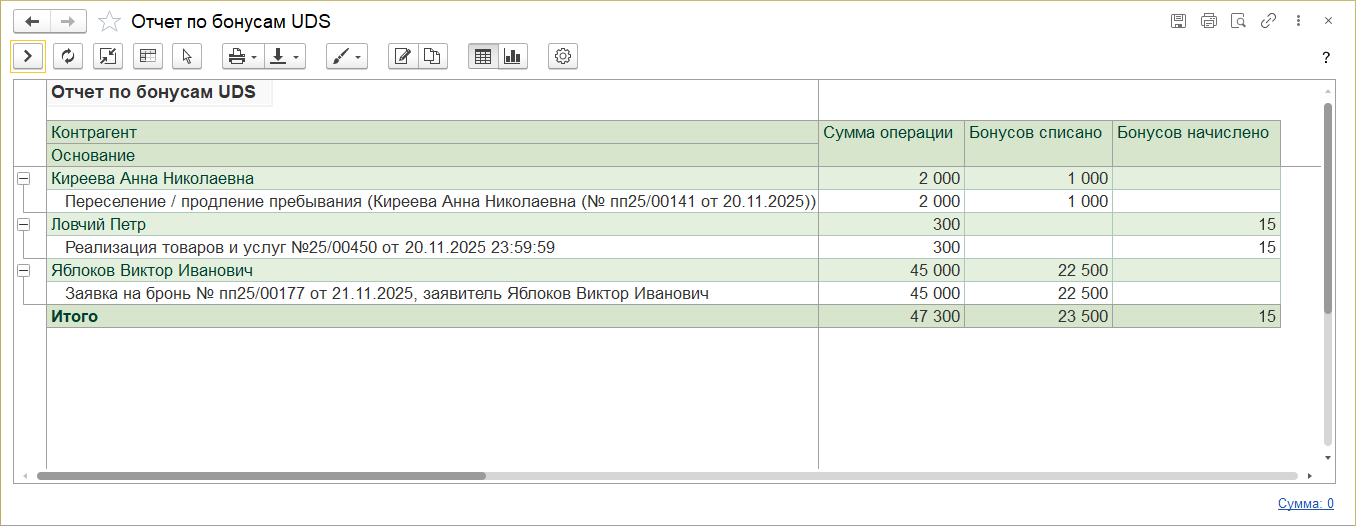Add report to favorites with star icon
This screenshot has height=526, width=1356.
[110, 21]
